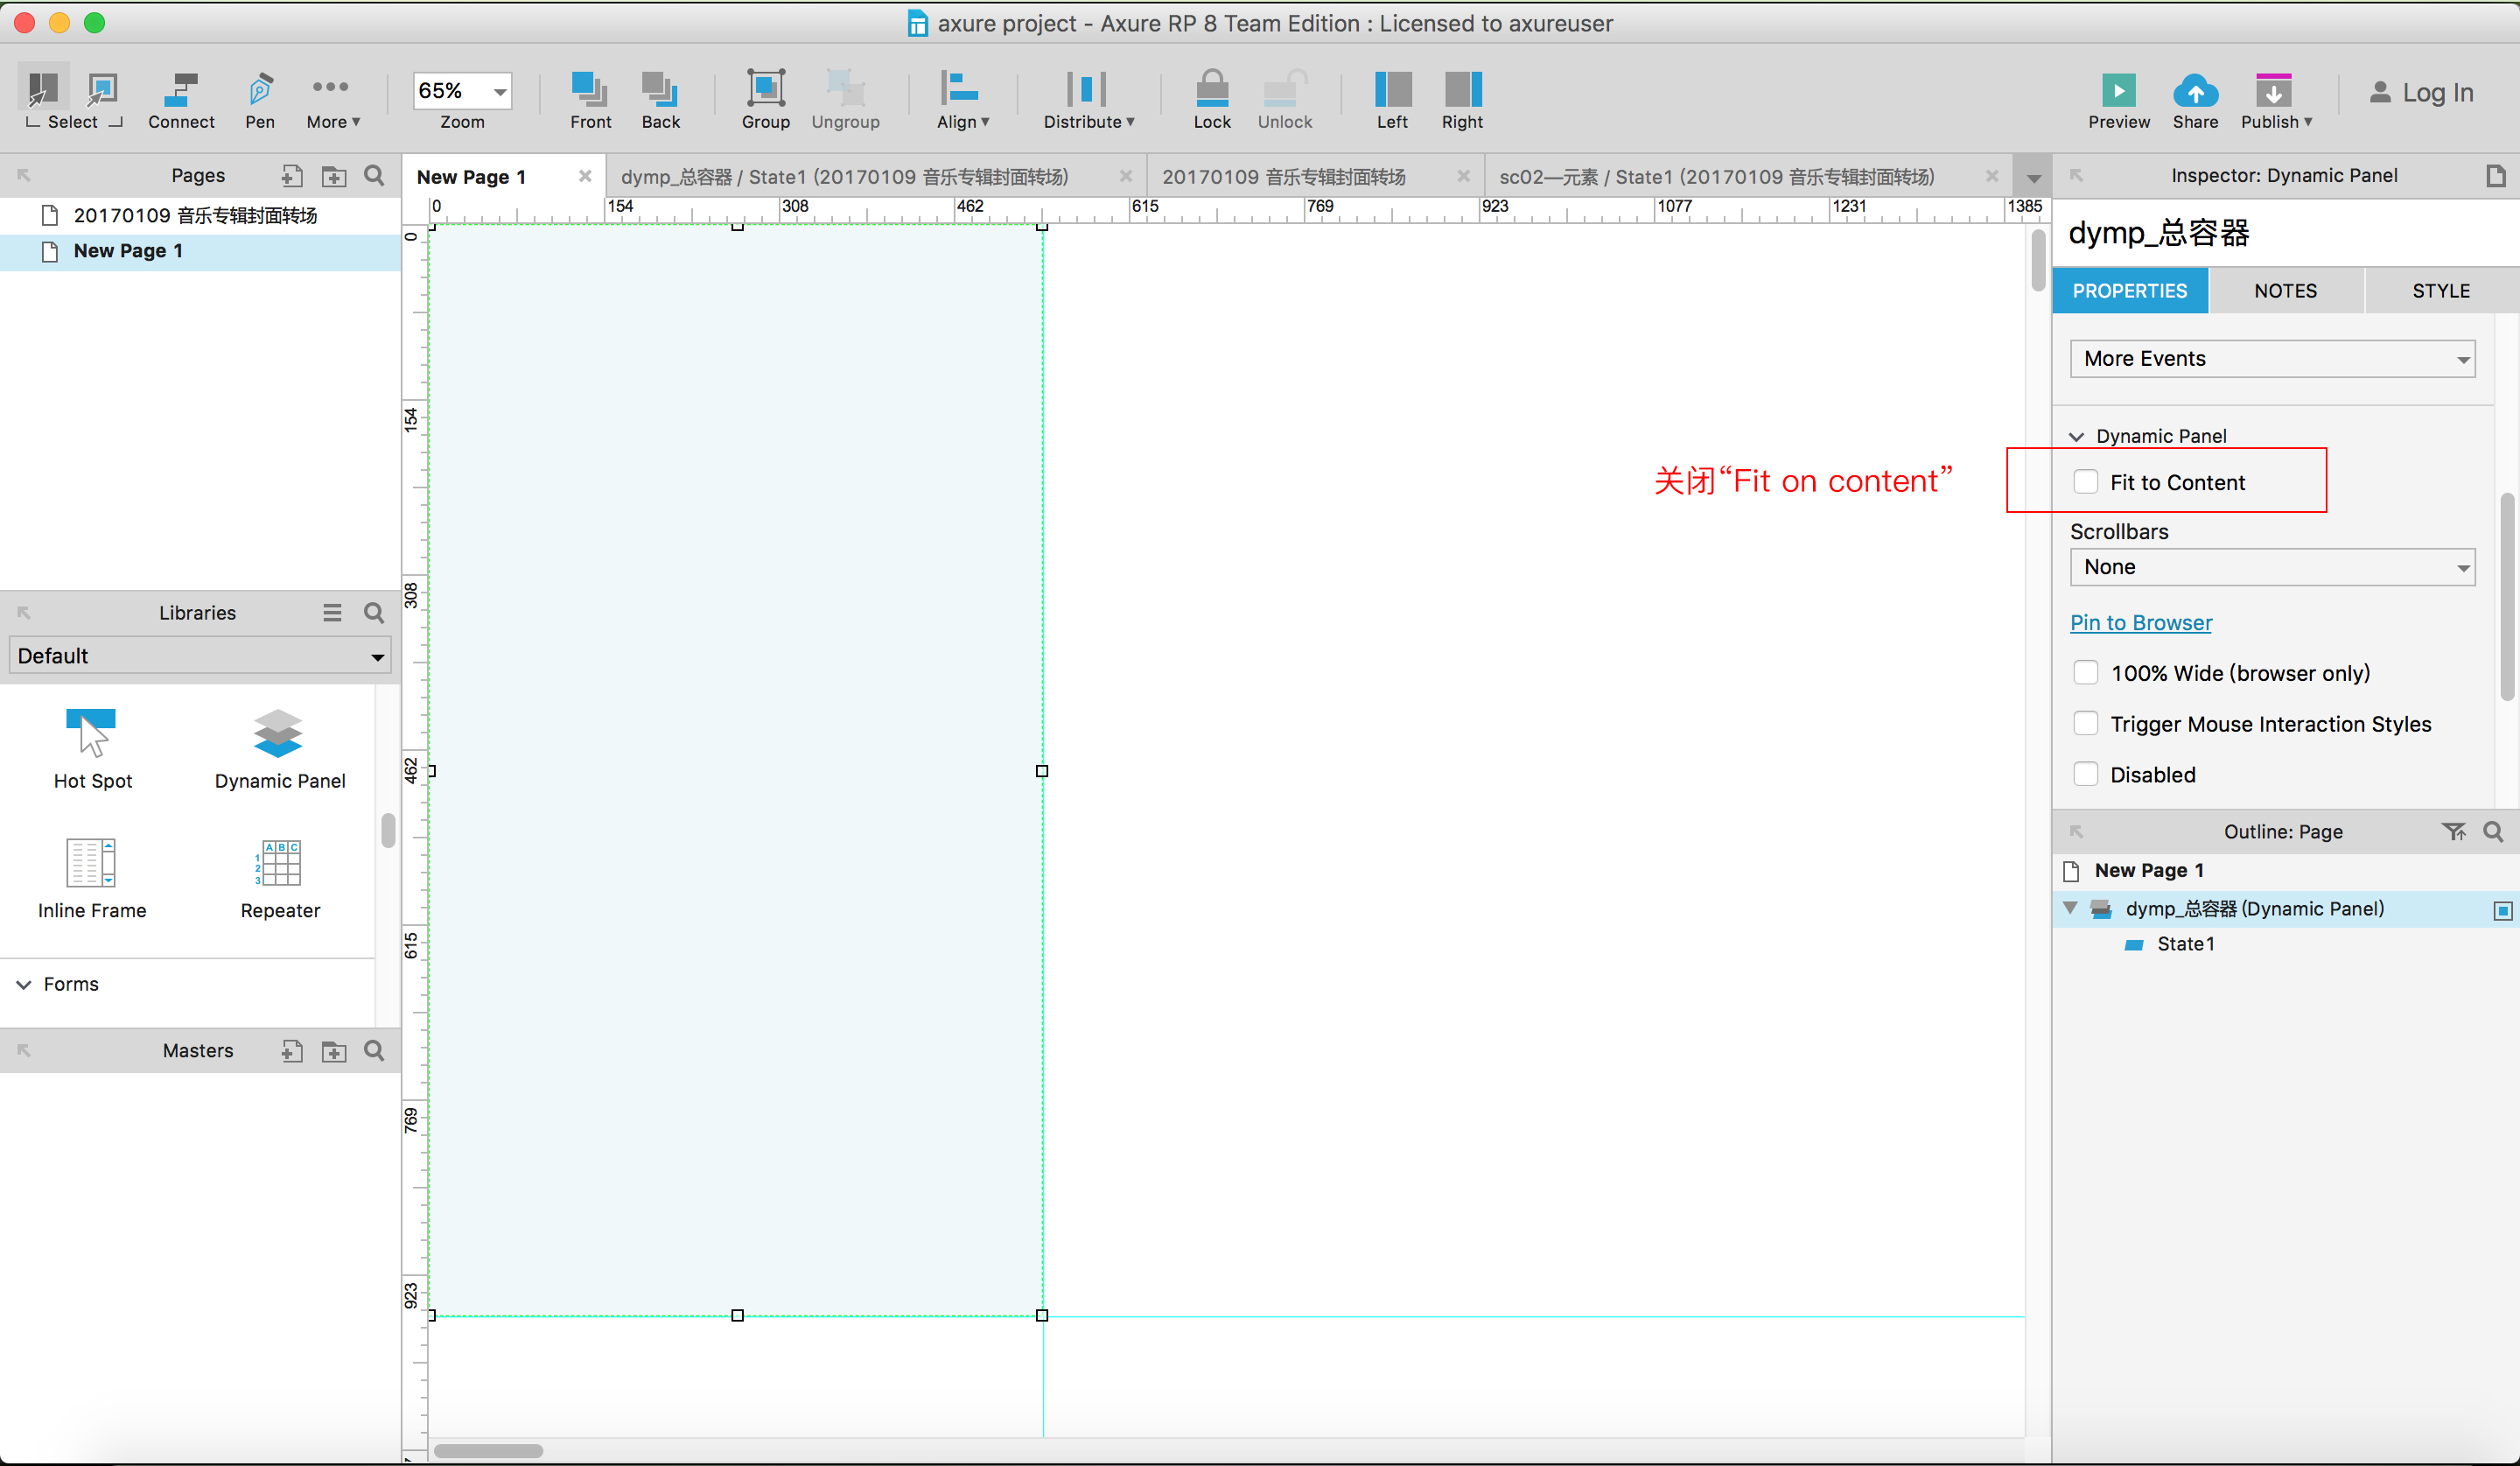The width and height of the screenshot is (2520, 1466).
Task: Click the Preview play icon
Action: pyautogui.click(x=2118, y=91)
